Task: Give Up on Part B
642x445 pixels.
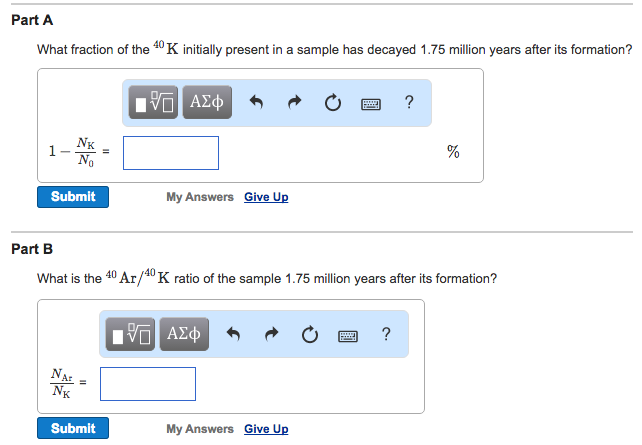Action: (266, 429)
